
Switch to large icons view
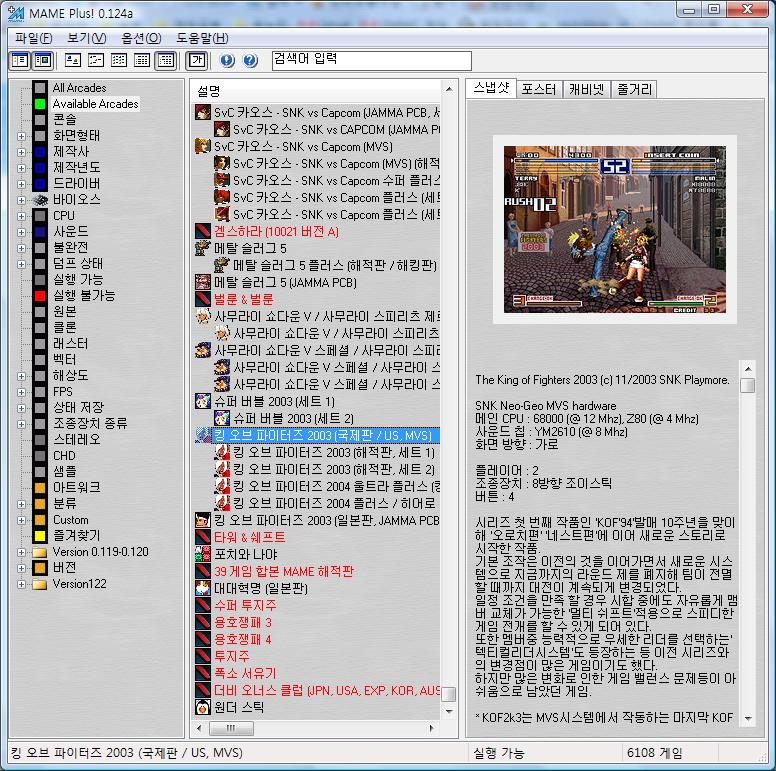point(72,60)
